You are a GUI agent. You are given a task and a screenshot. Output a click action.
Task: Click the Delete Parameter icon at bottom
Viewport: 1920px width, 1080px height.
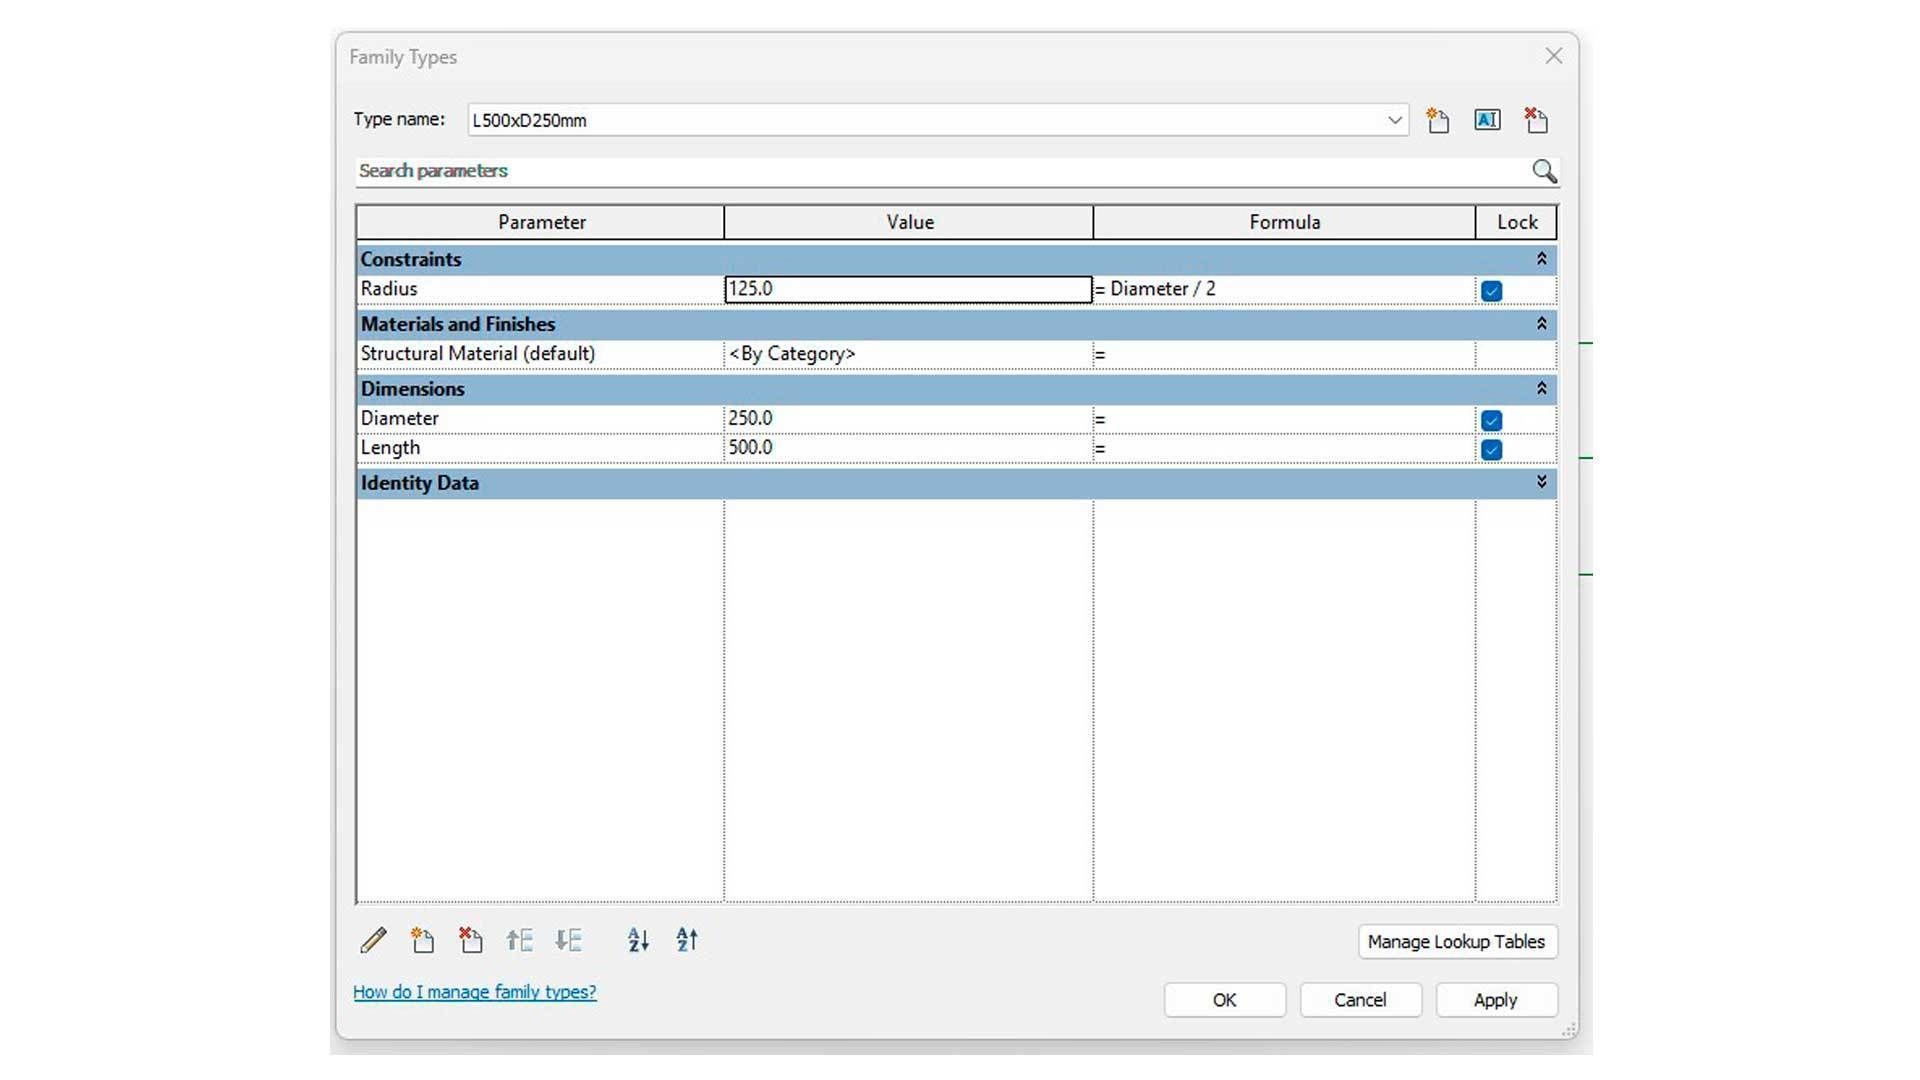[470, 940]
